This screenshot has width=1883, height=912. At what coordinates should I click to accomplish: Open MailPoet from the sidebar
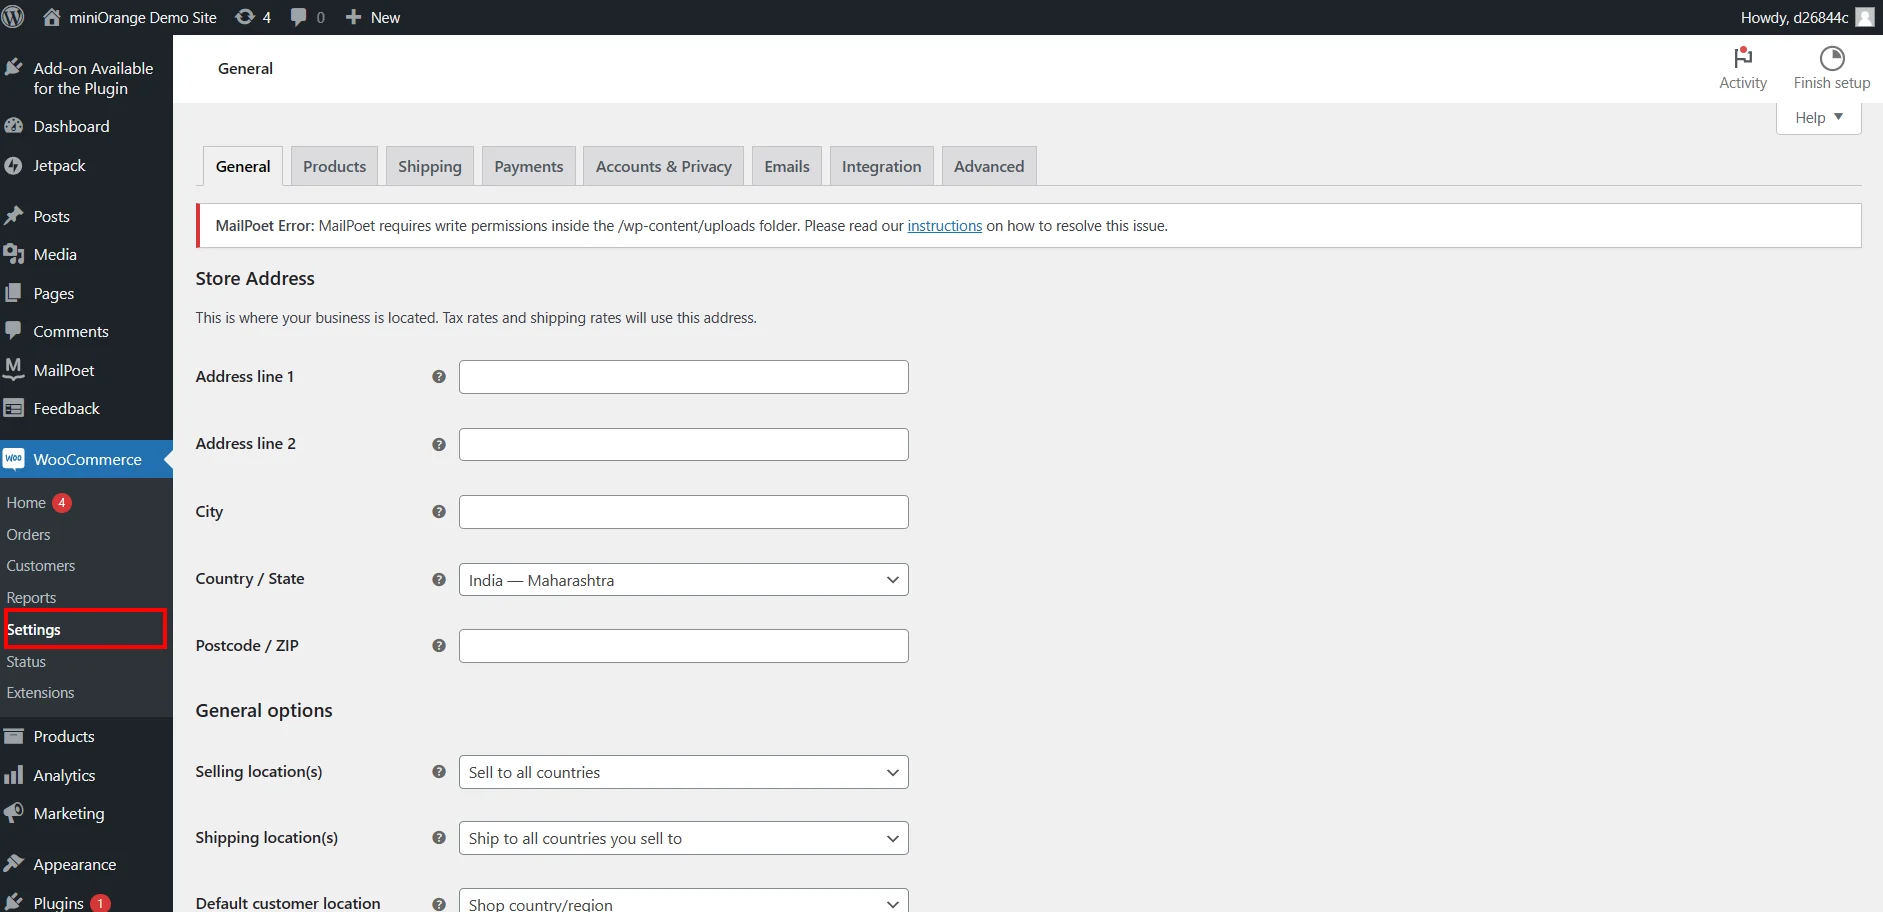pos(62,369)
